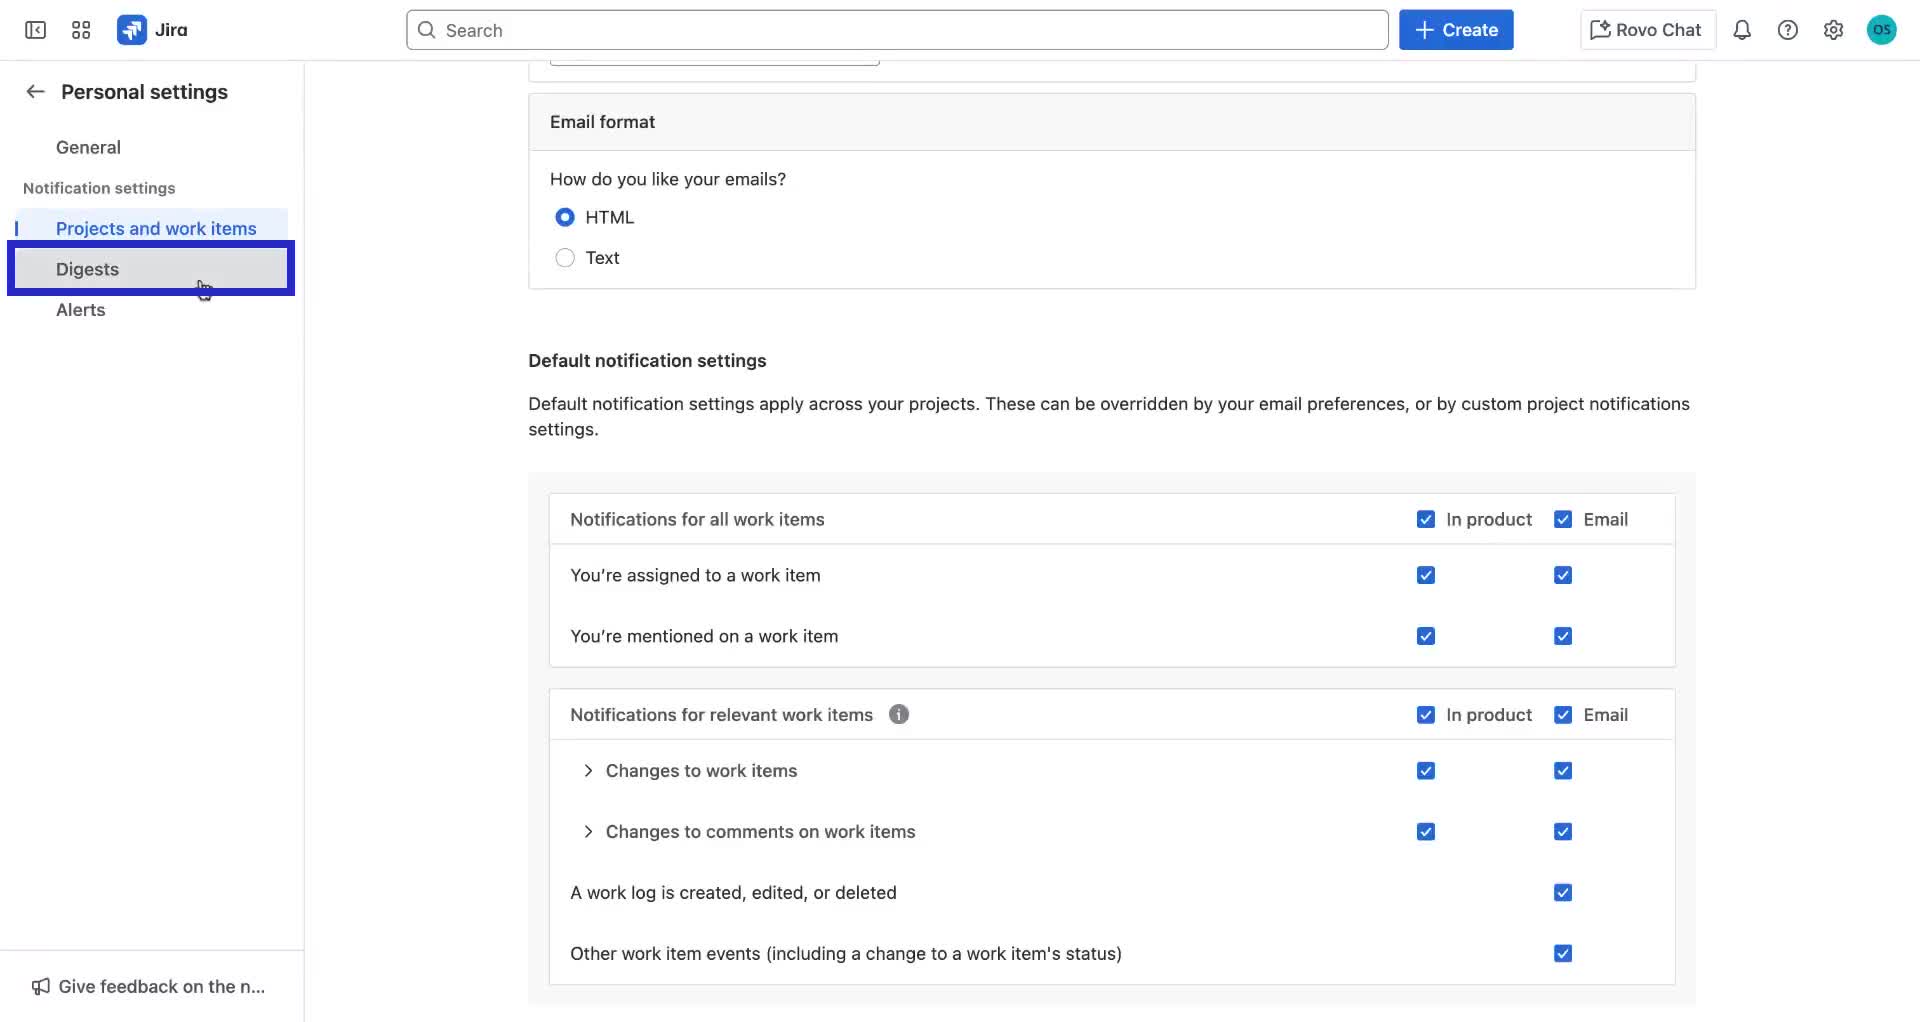
Task: Open the Rovo Chat icon
Action: click(x=1645, y=30)
